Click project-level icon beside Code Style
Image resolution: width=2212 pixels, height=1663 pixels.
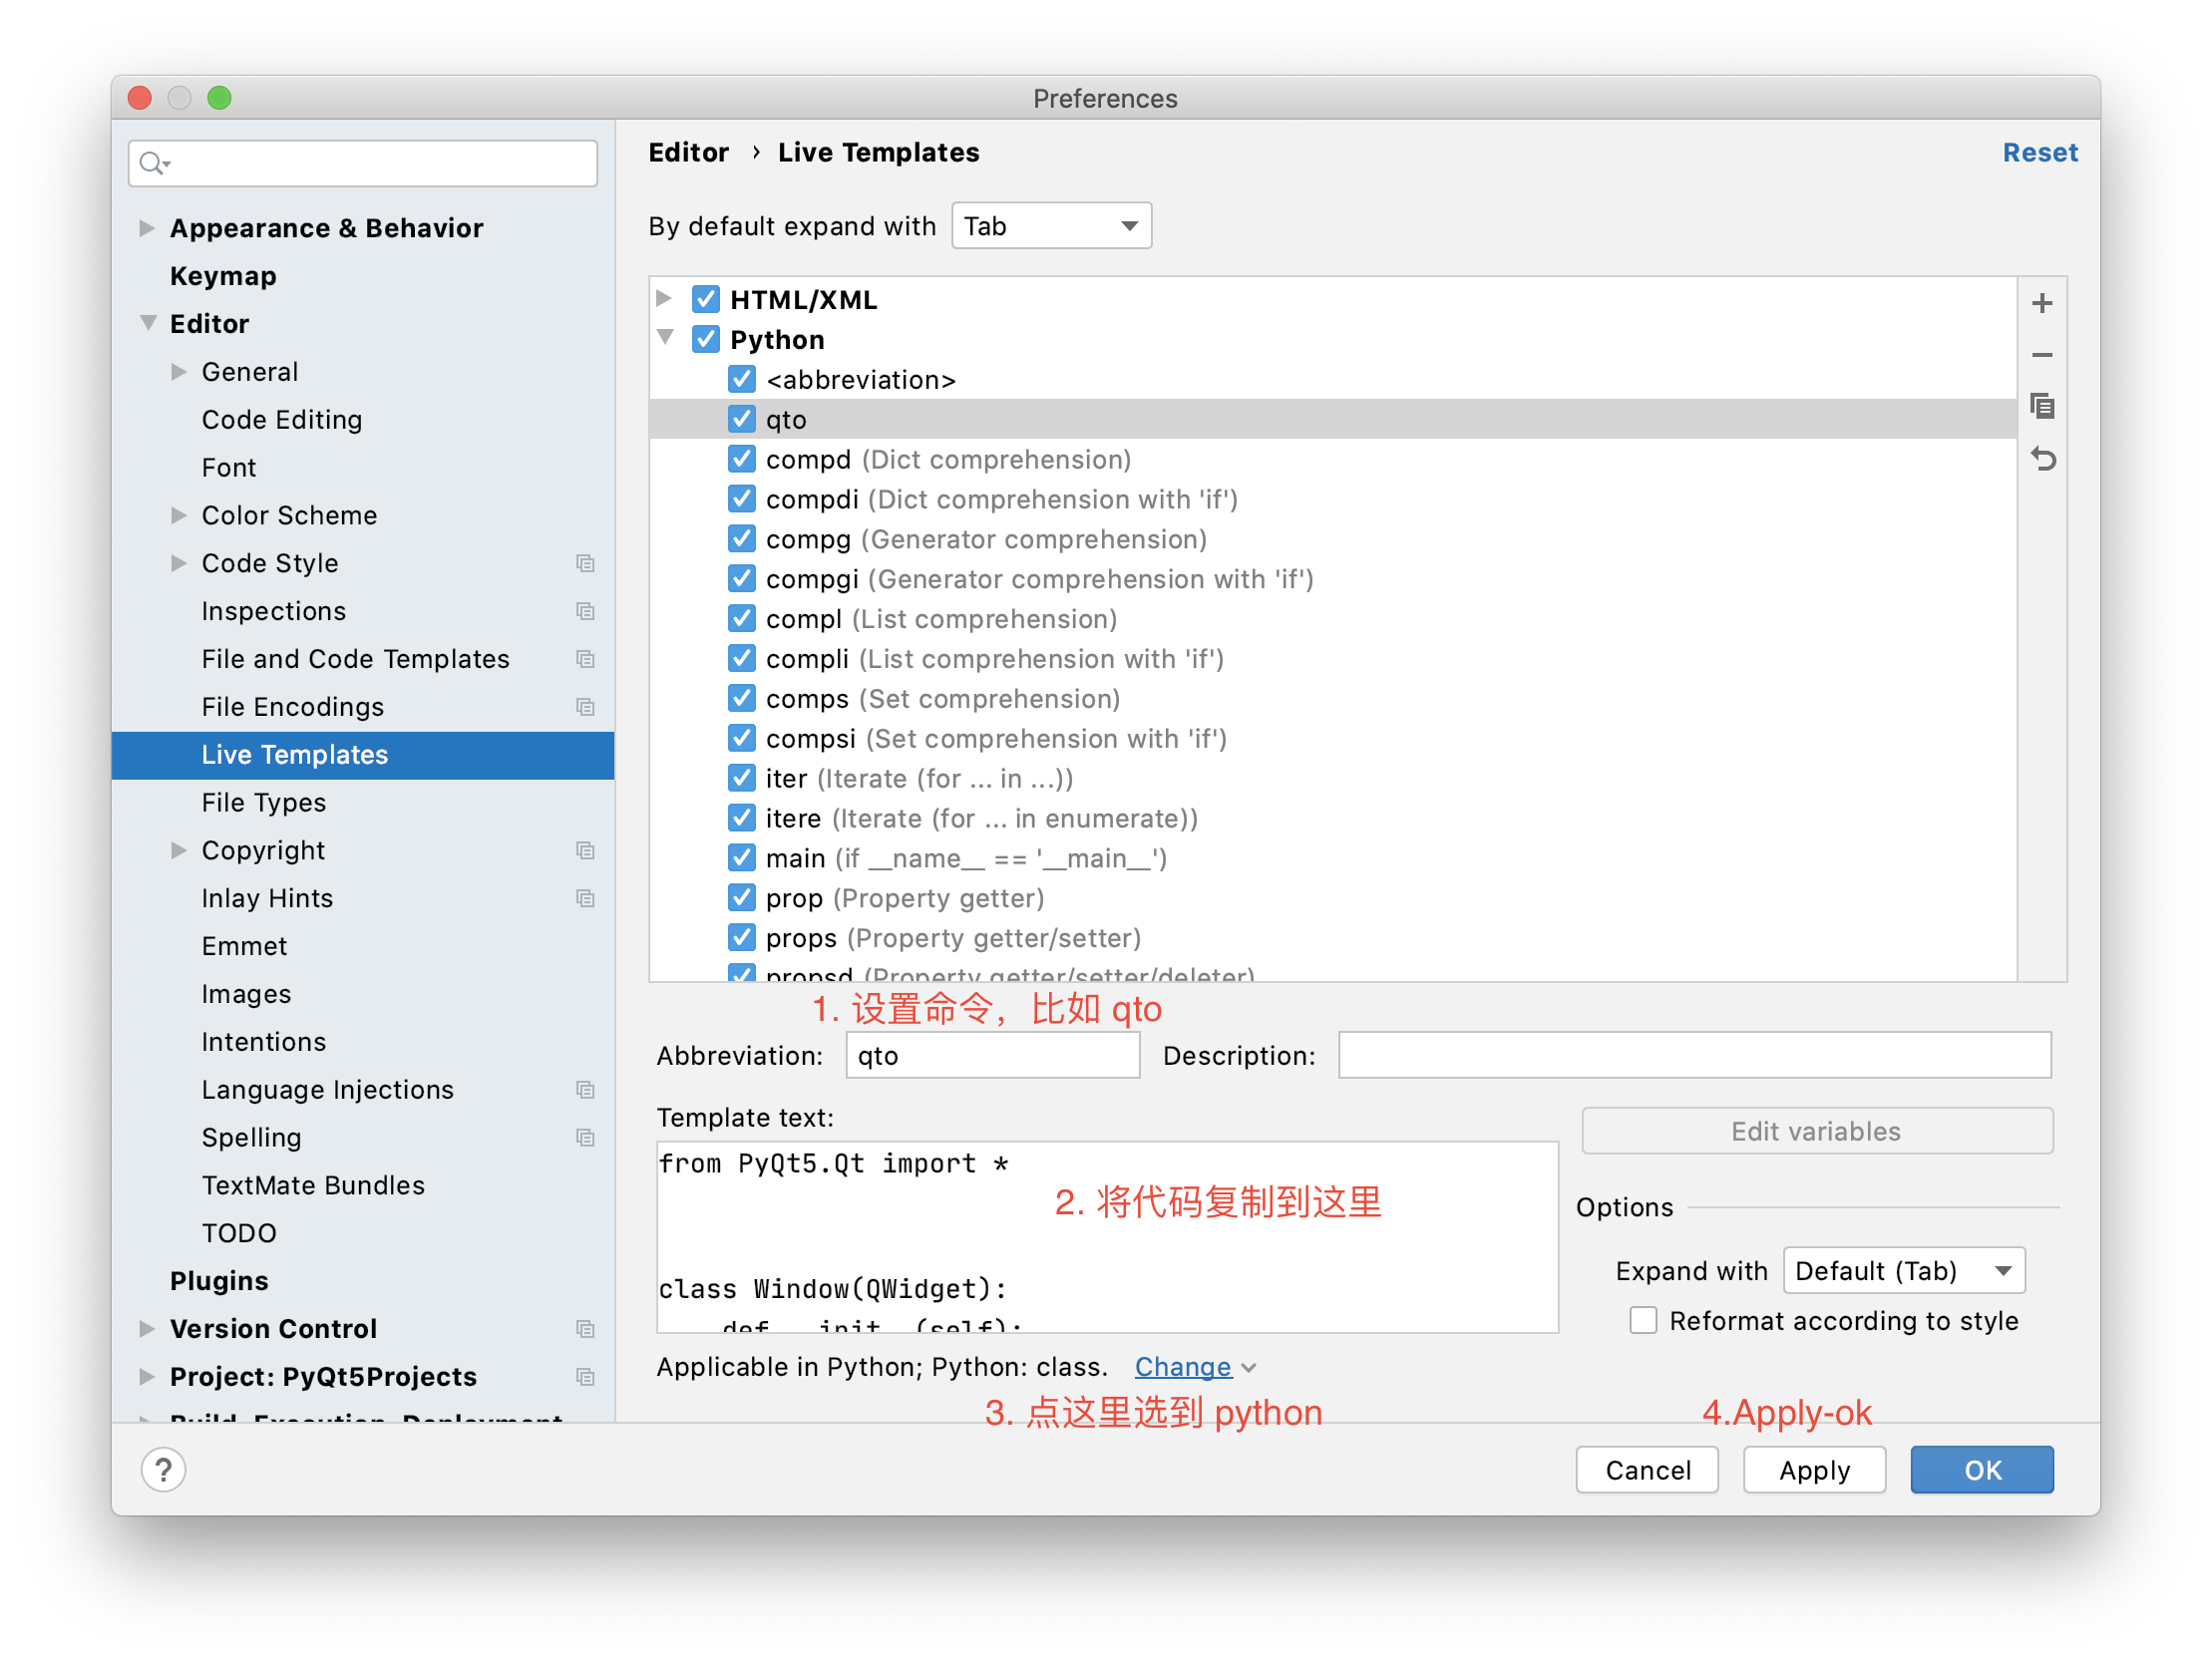(585, 563)
